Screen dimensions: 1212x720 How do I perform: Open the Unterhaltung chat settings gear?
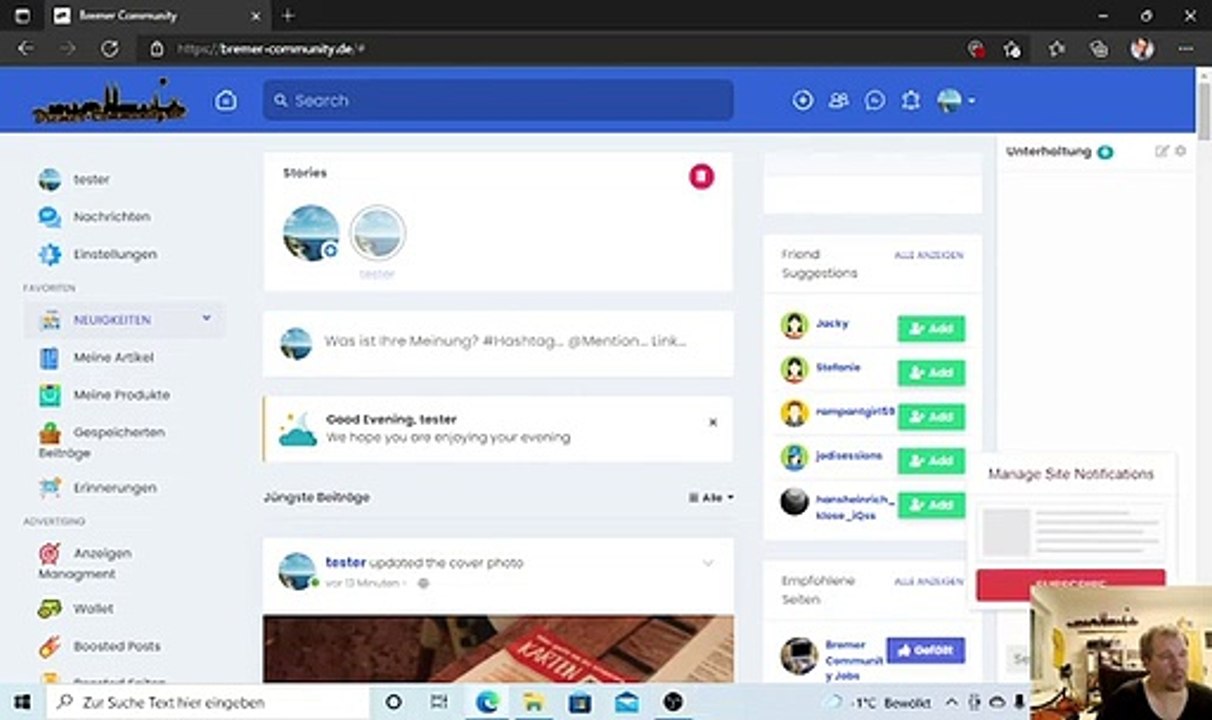coord(1180,151)
